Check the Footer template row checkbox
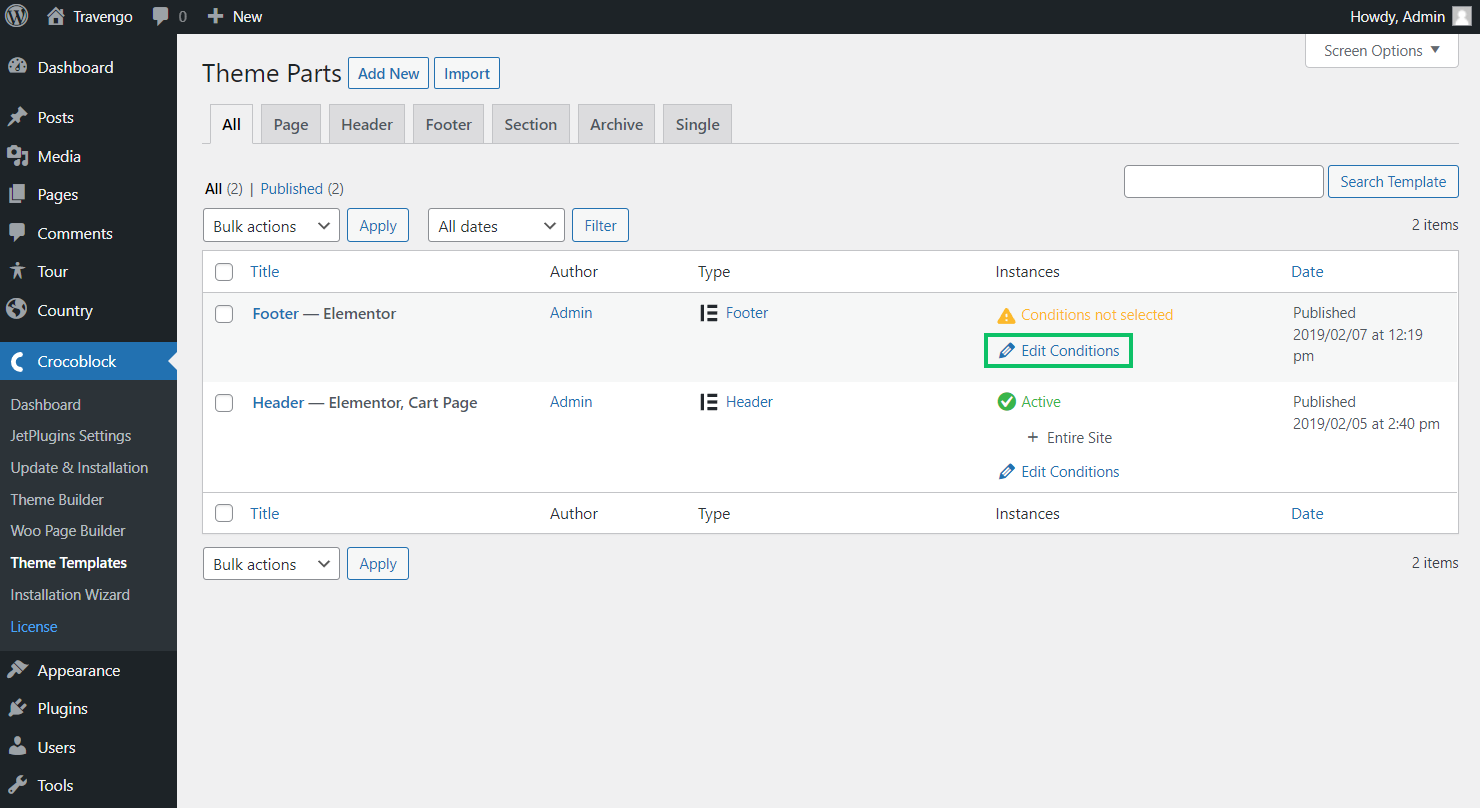The image size is (1480, 808). (224, 314)
